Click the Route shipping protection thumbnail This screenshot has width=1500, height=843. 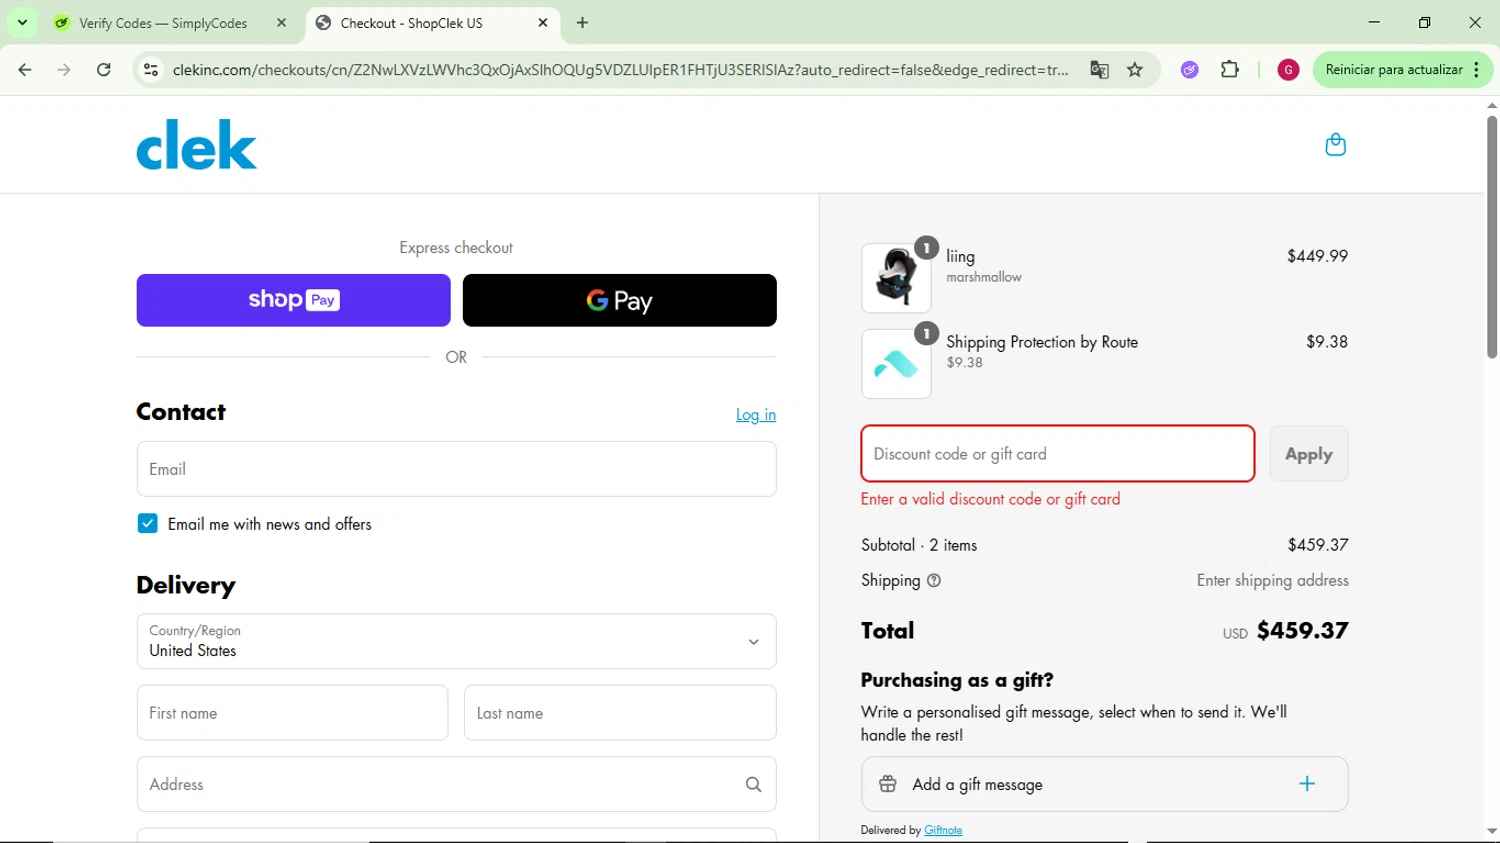click(x=896, y=364)
